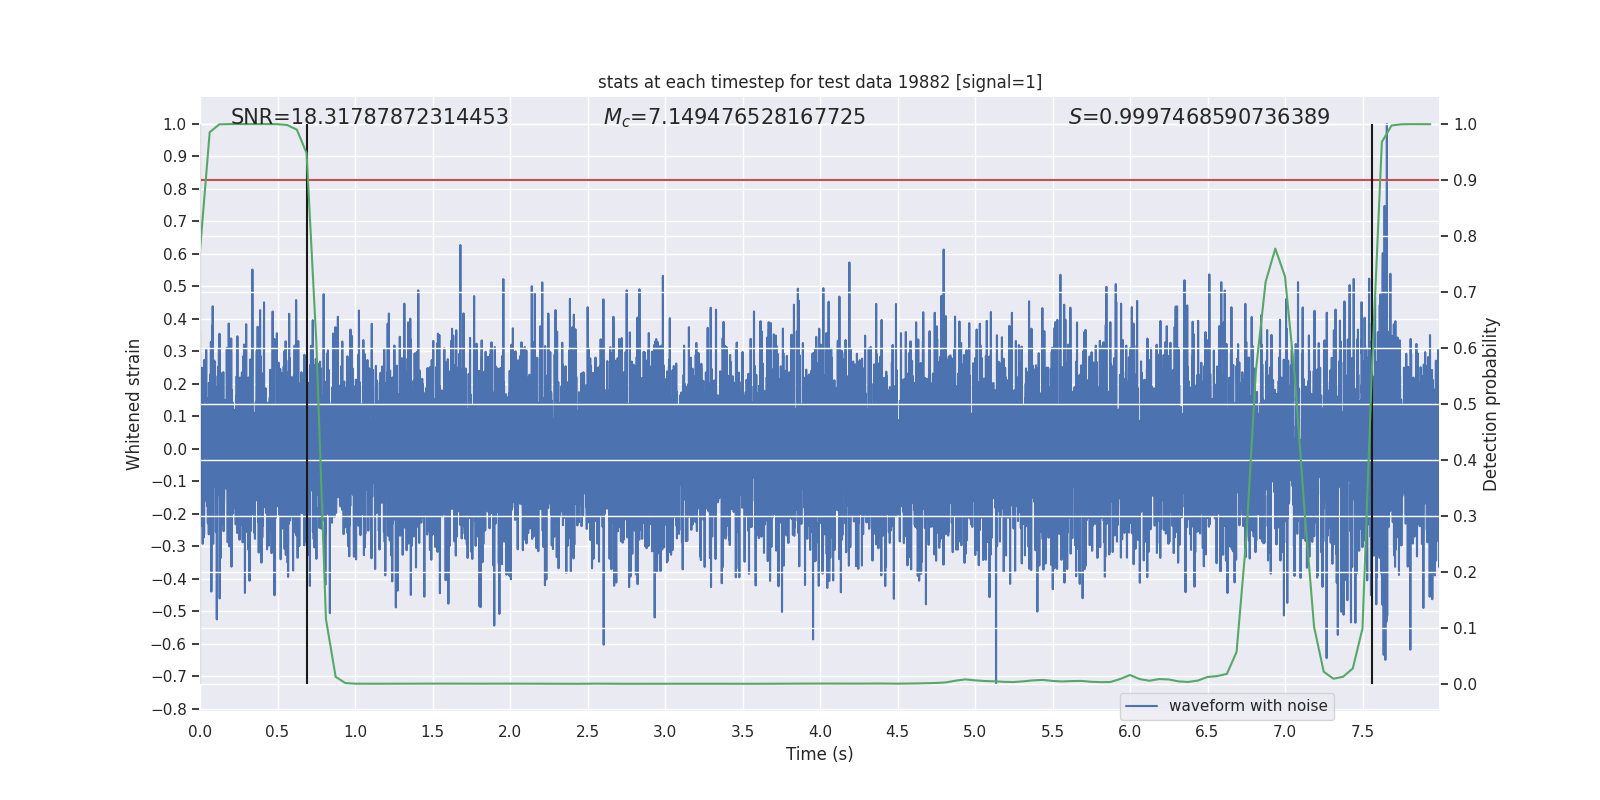Click the right axis tick label 0.5
The width and height of the screenshot is (1600, 800).
point(1464,404)
